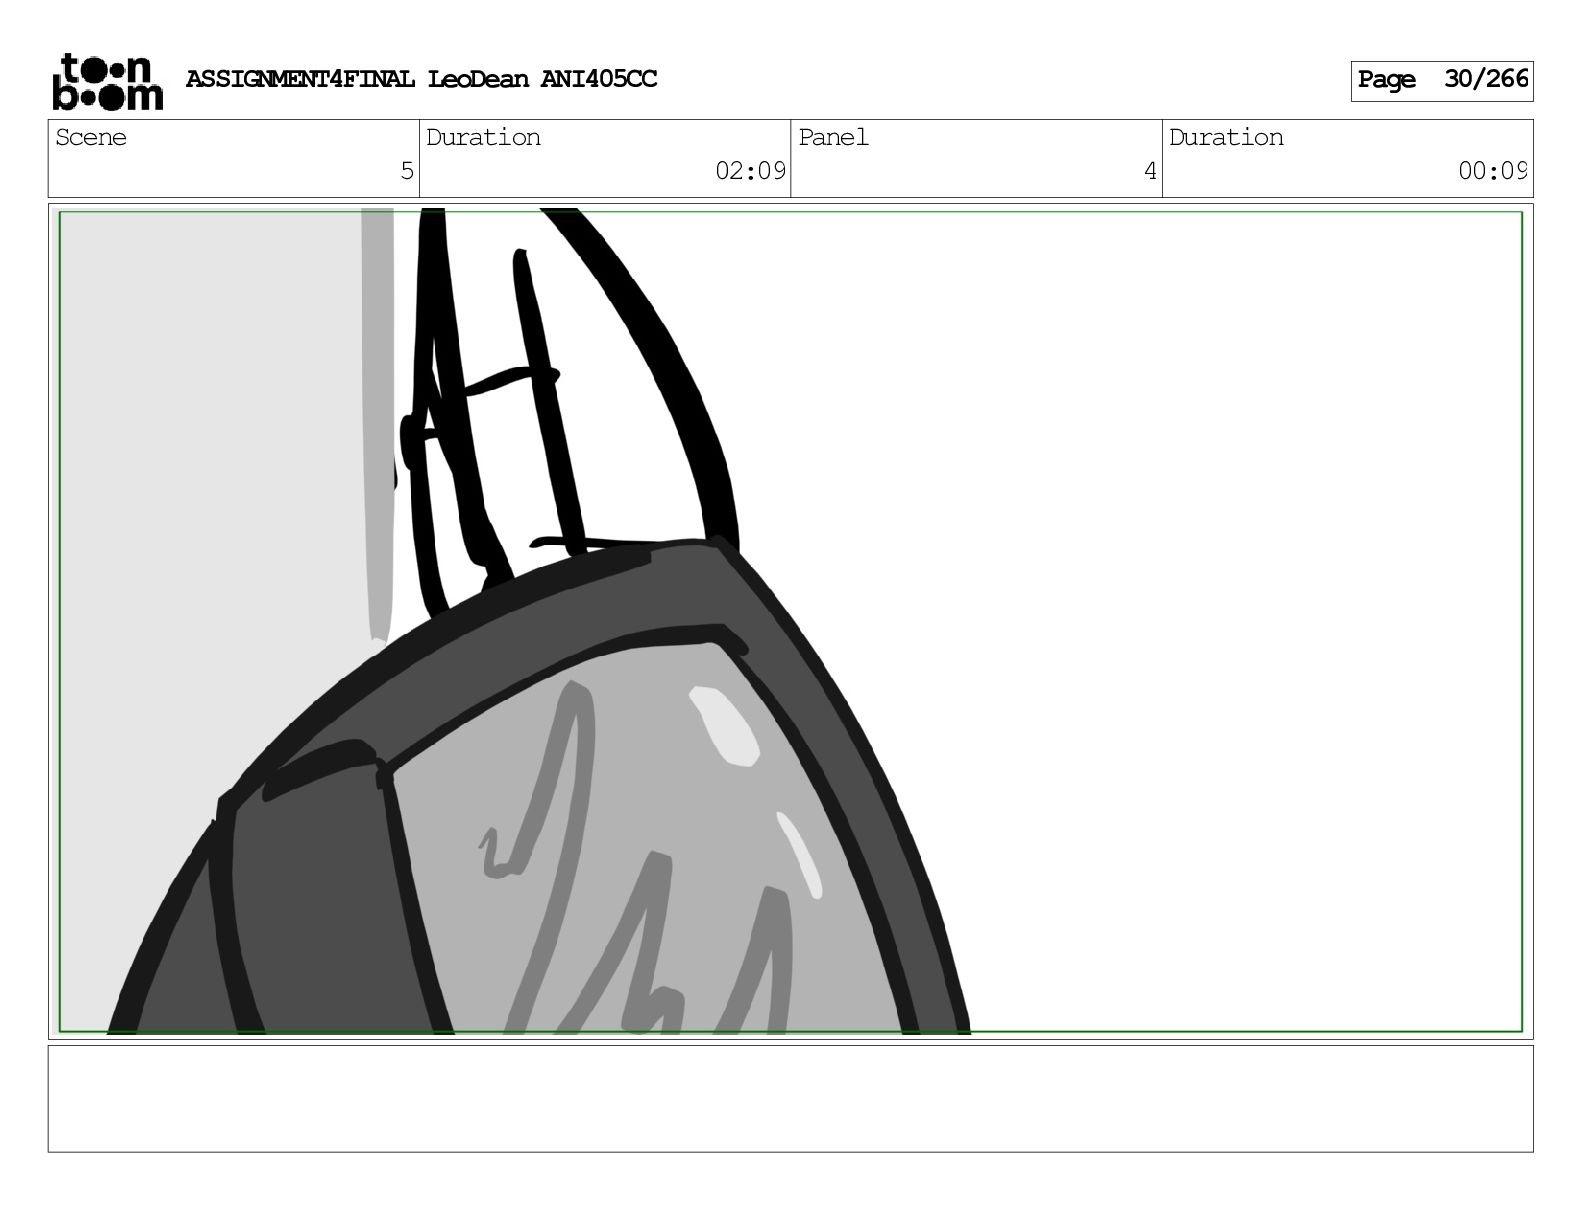Select the scene number 5
This screenshot has width=1584, height=1224.
click(407, 171)
